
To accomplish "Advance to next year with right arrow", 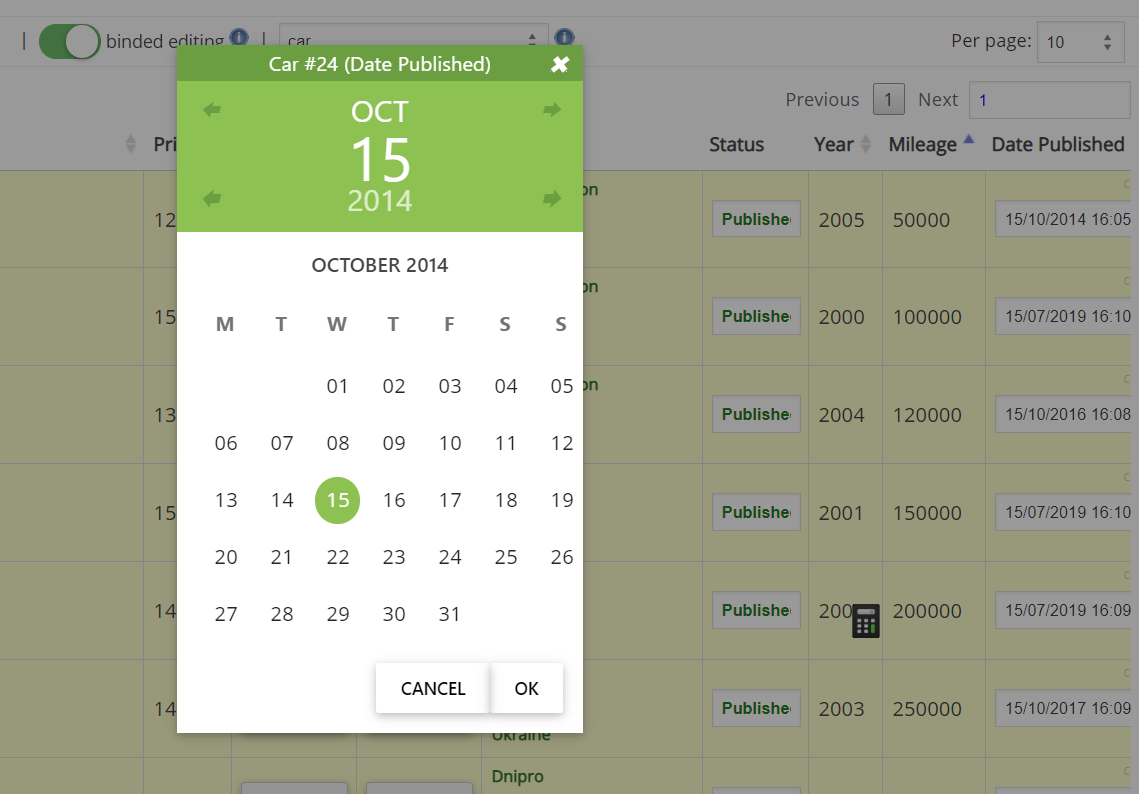I will 551,198.
